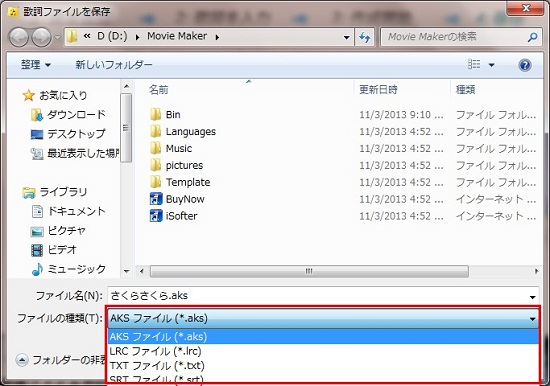Click the magnifier icon in search box

point(532,37)
